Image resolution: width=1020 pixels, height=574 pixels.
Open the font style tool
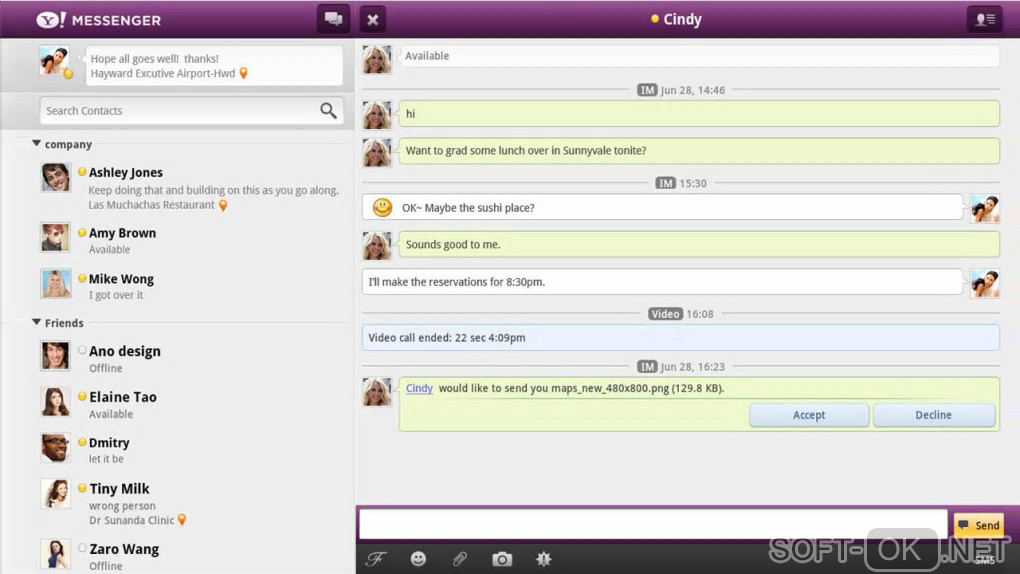(x=376, y=558)
